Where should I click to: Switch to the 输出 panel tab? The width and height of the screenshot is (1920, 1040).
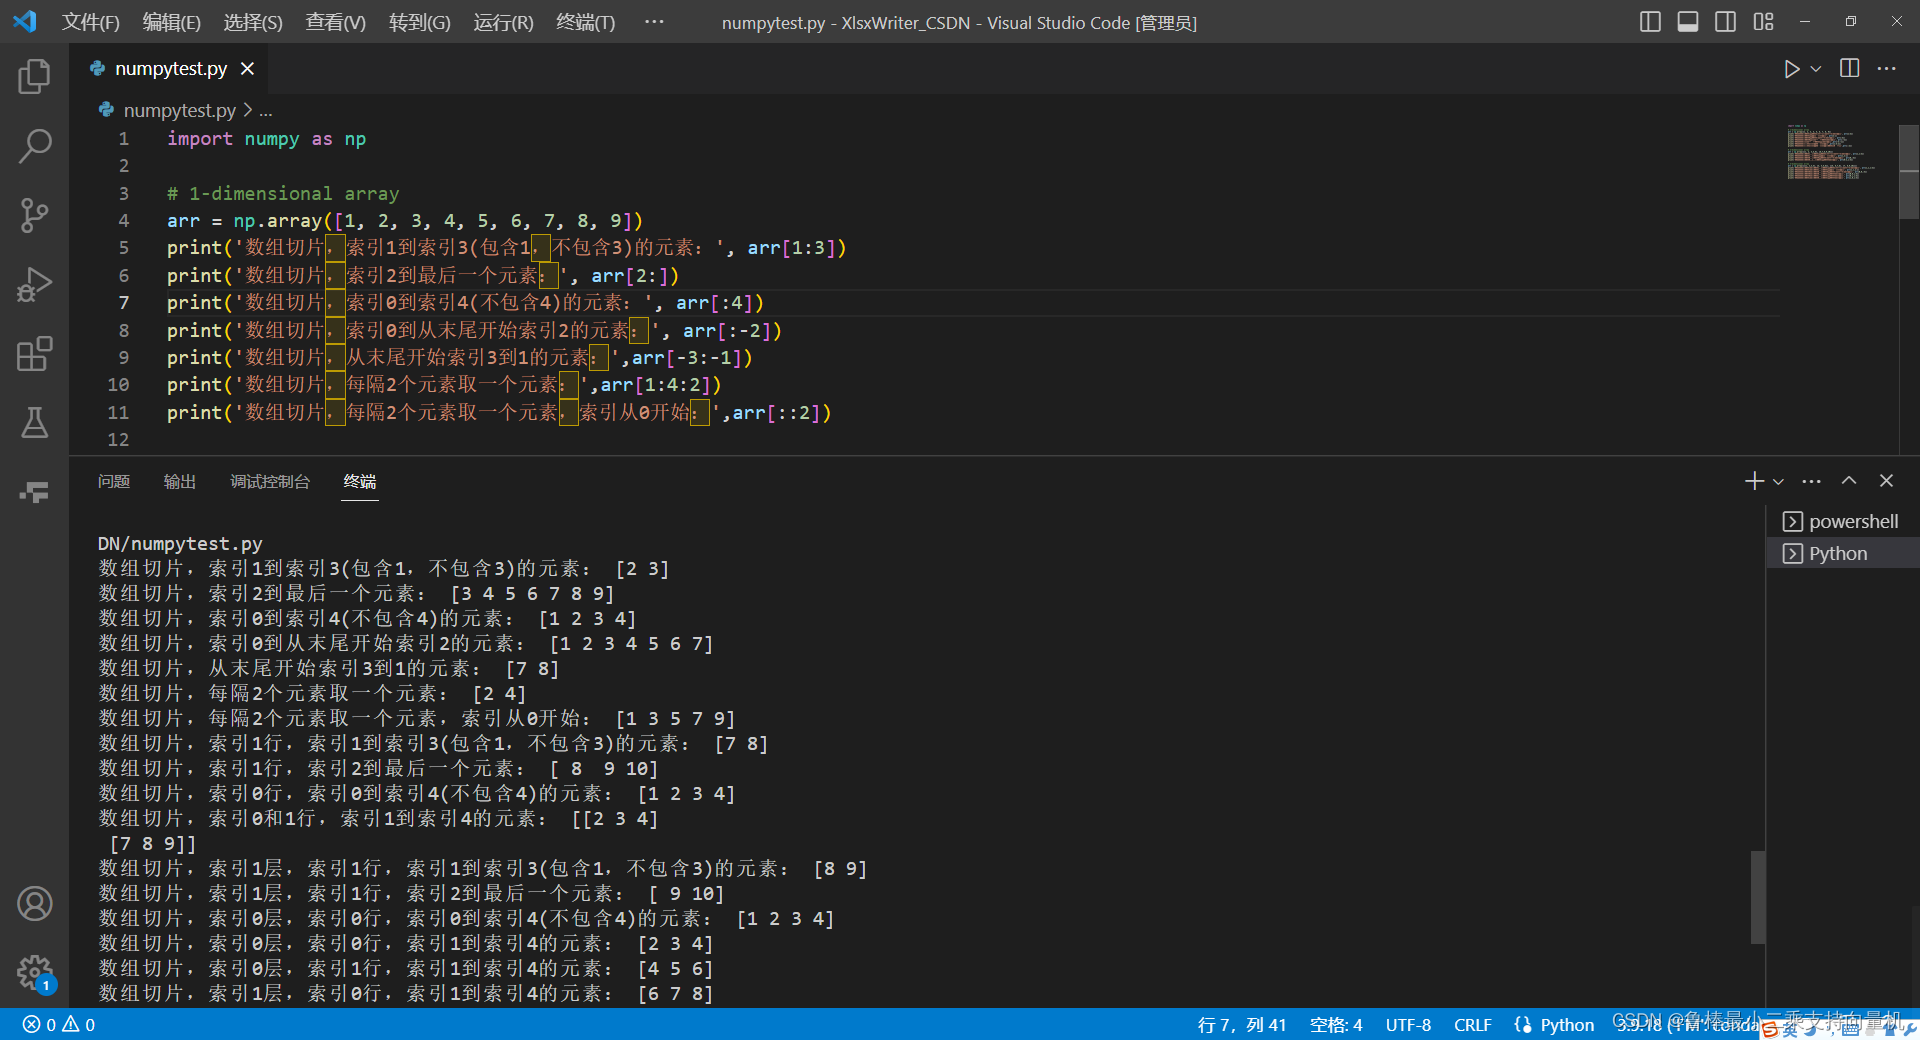(180, 482)
